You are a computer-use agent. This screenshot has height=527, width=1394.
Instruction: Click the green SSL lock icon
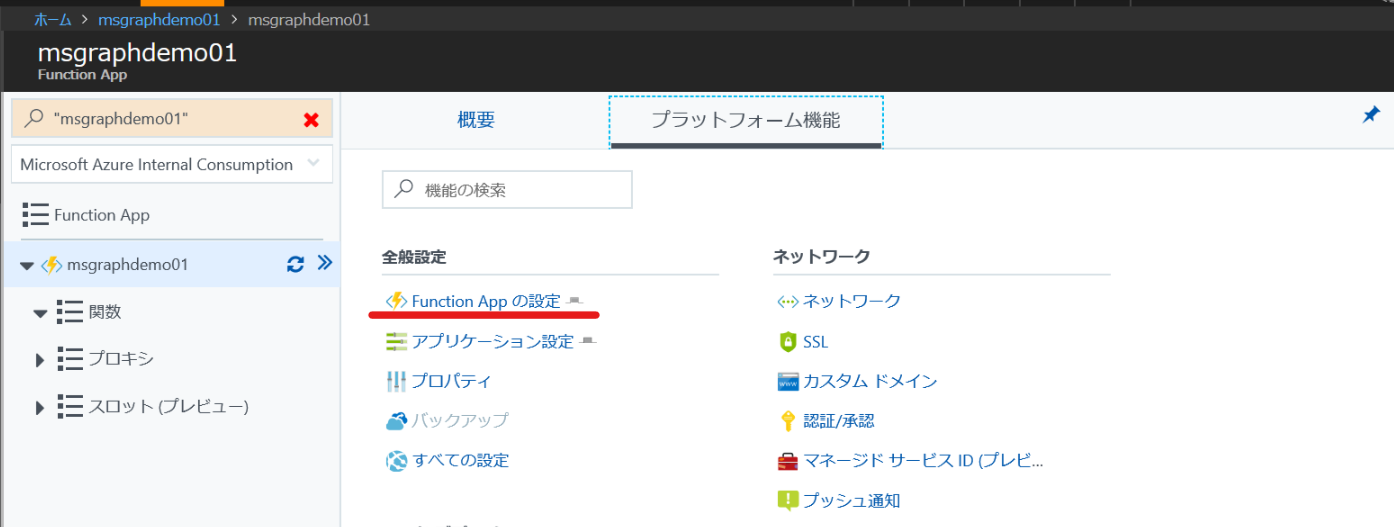[788, 342]
